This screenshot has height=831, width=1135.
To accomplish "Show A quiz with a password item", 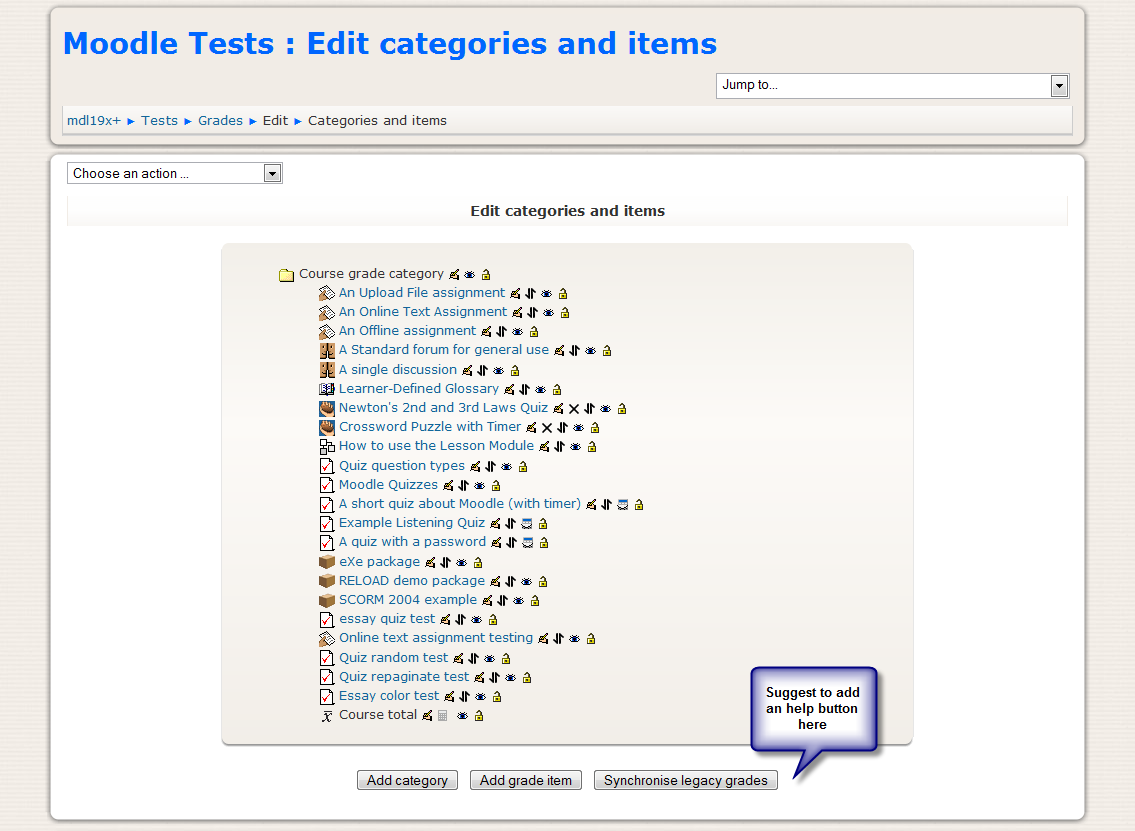I will 528,542.
